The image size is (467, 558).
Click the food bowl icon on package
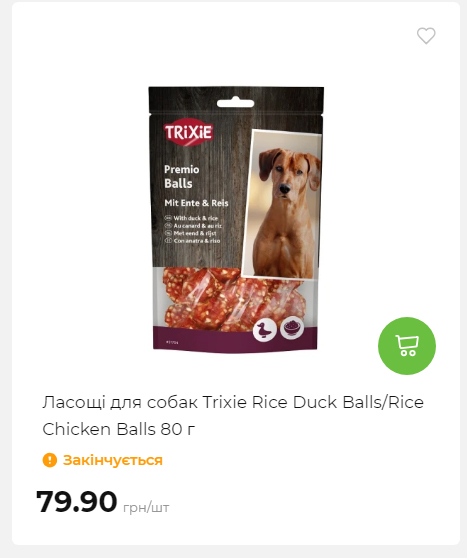(292, 328)
